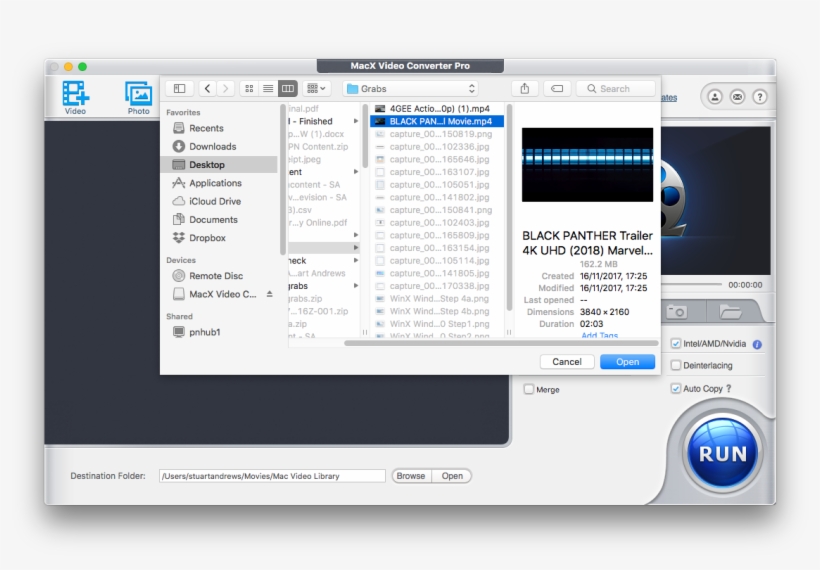820x570 pixels.
Task: Click the Browse destination button
Action: (411, 476)
